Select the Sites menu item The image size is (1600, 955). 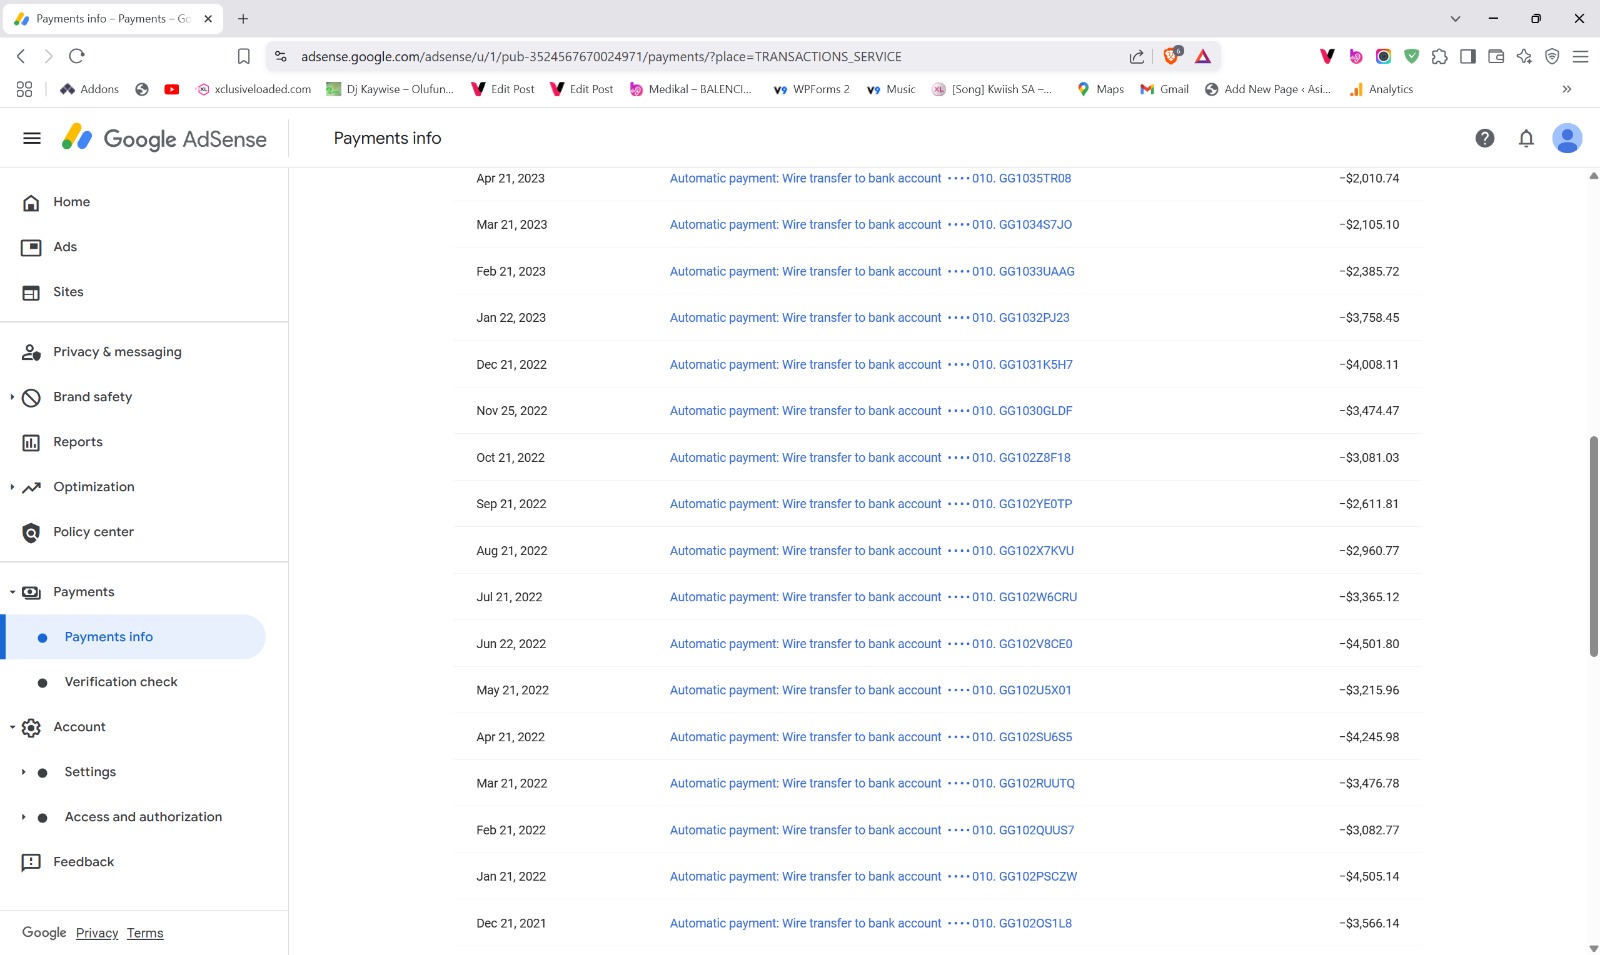coord(68,292)
